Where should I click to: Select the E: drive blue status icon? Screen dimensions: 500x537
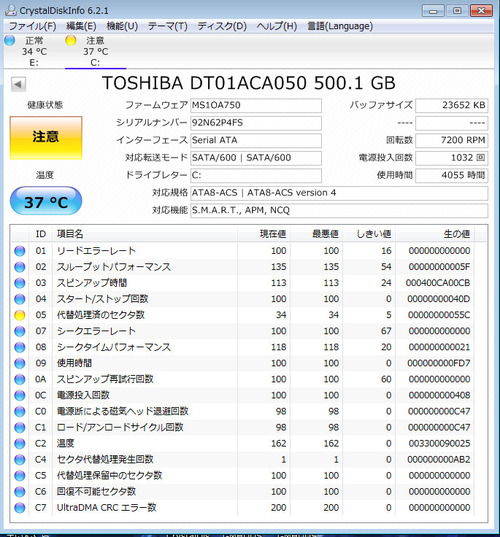pos(10,40)
